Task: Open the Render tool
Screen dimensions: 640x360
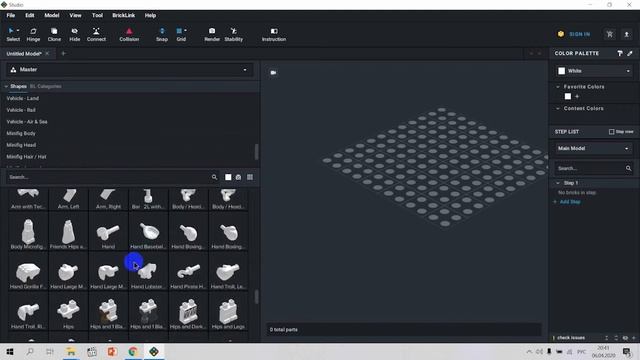Action: click(x=212, y=35)
